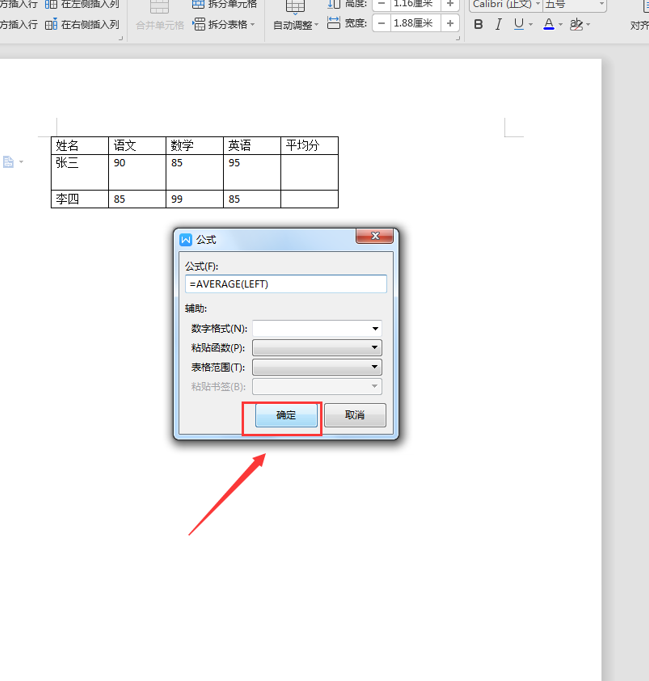Click the 拆分表格 split table icon

pos(223,24)
